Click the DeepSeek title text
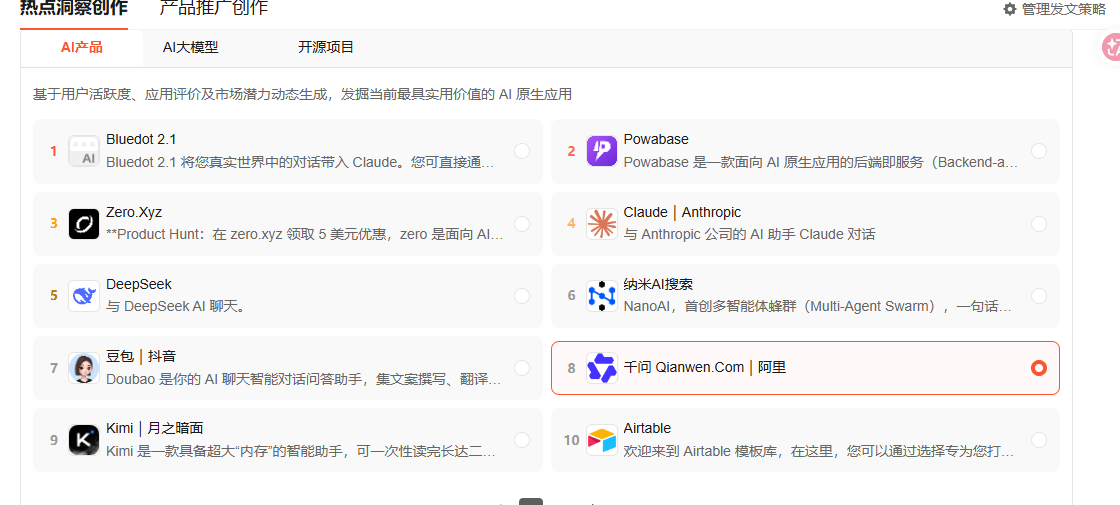 (139, 284)
